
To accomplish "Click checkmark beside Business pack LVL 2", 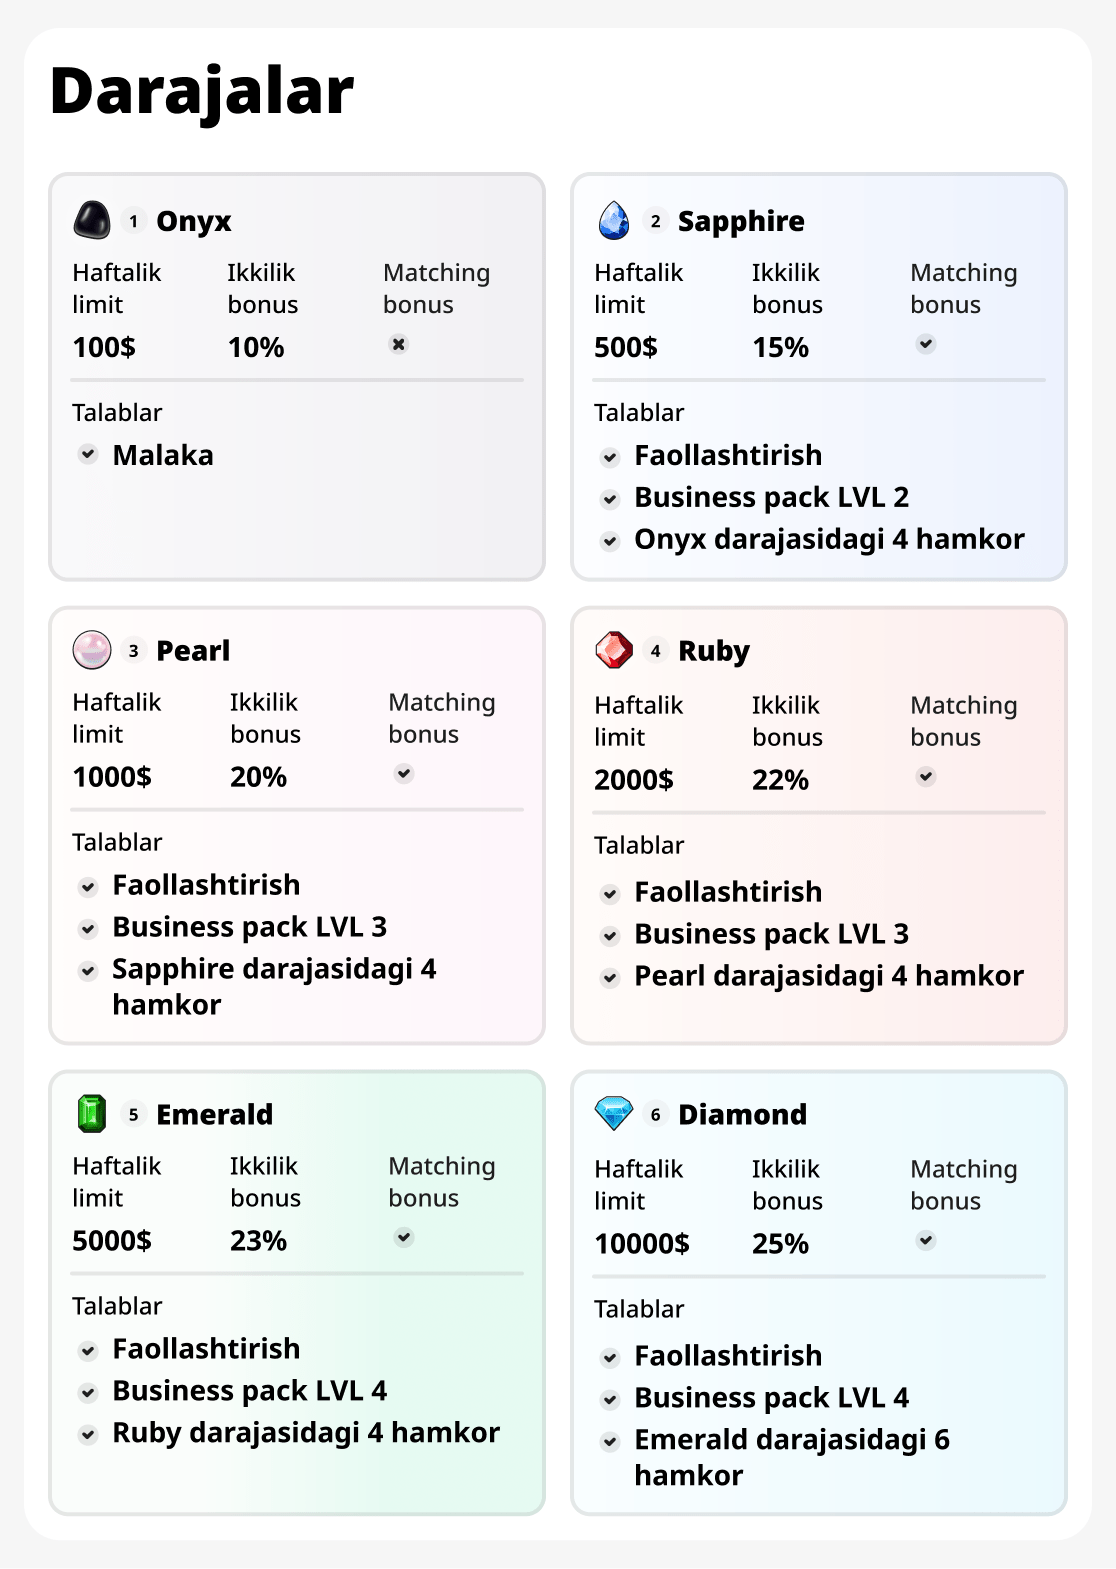I will click(x=610, y=498).
